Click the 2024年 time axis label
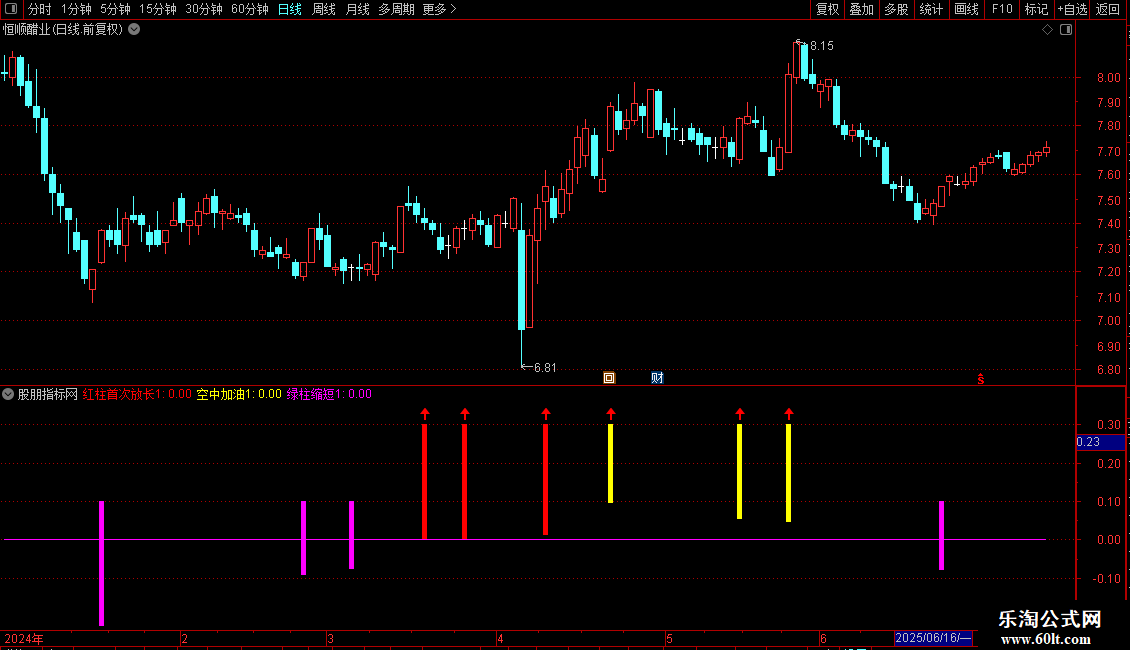Image resolution: width=1130 pixels, height=650 pixels. point(24,638)
